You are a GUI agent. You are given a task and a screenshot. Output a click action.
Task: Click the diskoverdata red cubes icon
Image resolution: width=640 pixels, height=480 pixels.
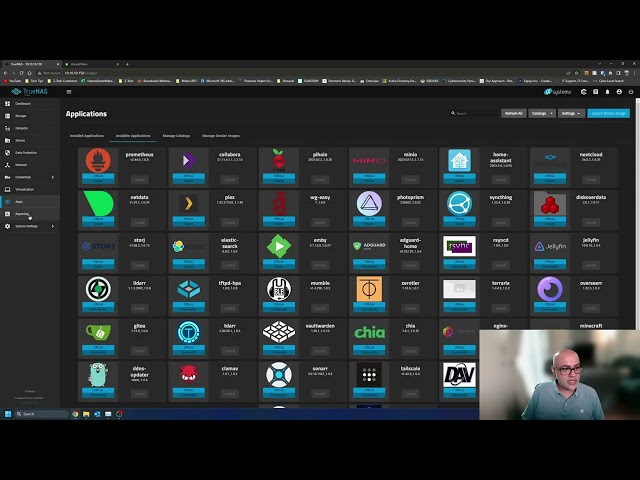tap(550, 204)
